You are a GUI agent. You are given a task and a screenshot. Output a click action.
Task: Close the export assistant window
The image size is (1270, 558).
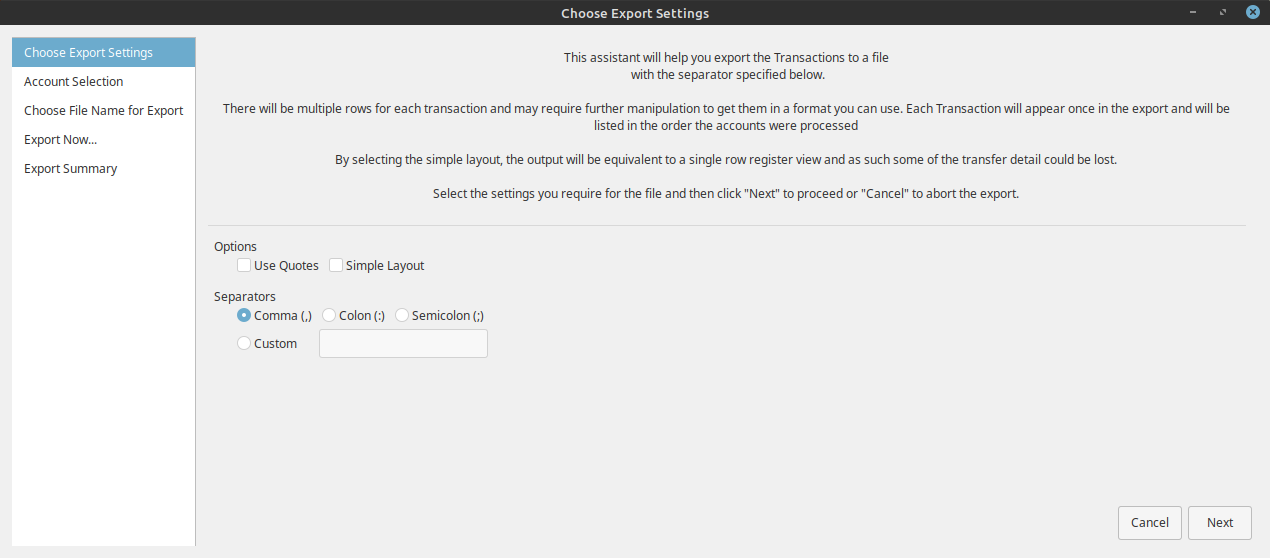(x=1252, y=12)
